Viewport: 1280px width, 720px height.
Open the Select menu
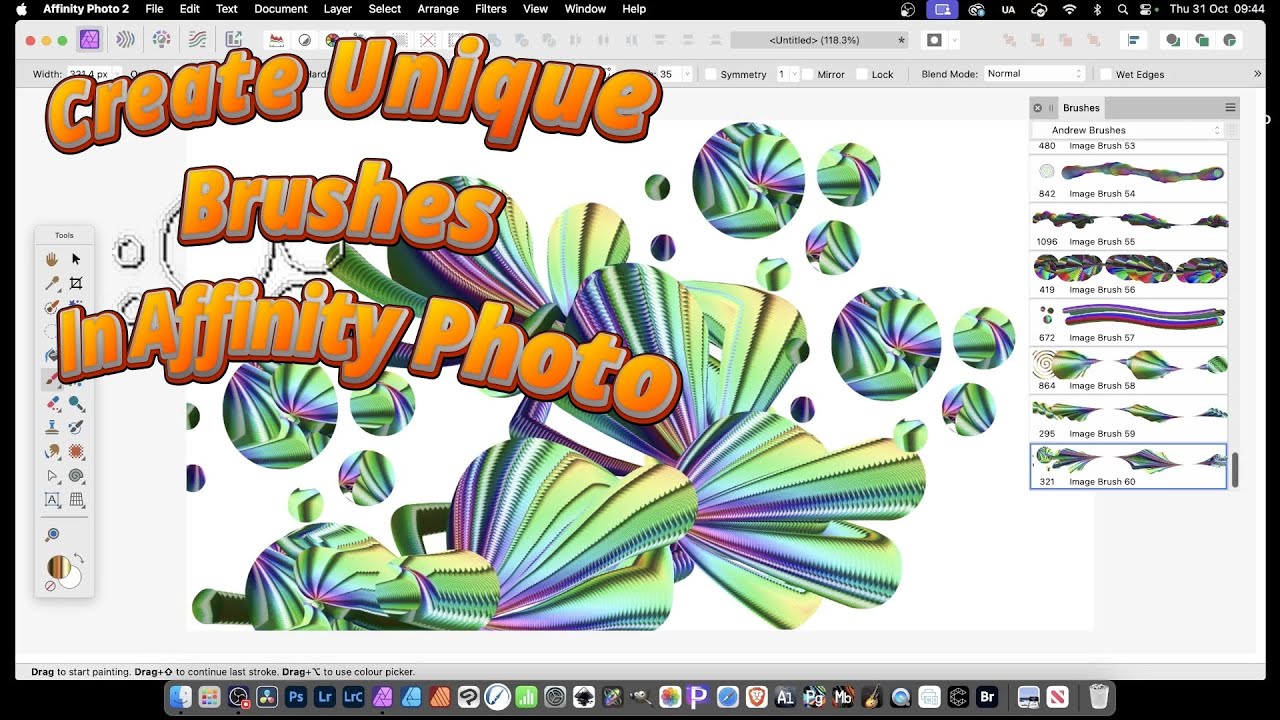pyautogui.click(x=385, y=9)
